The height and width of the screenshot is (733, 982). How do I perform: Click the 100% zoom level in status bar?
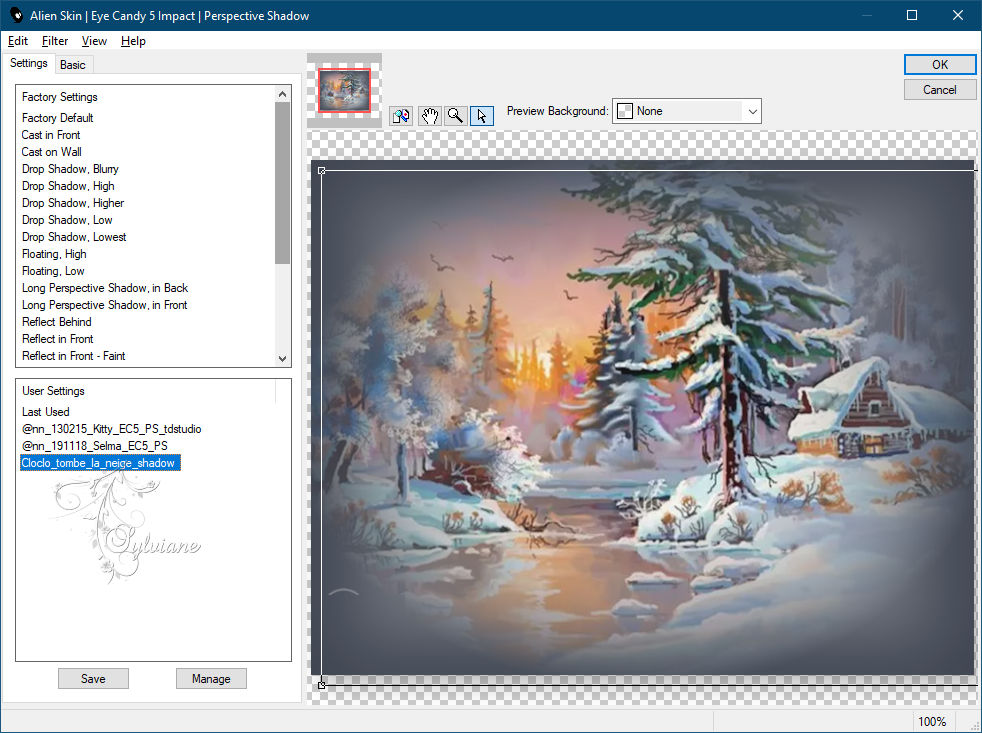coord(932,721)
